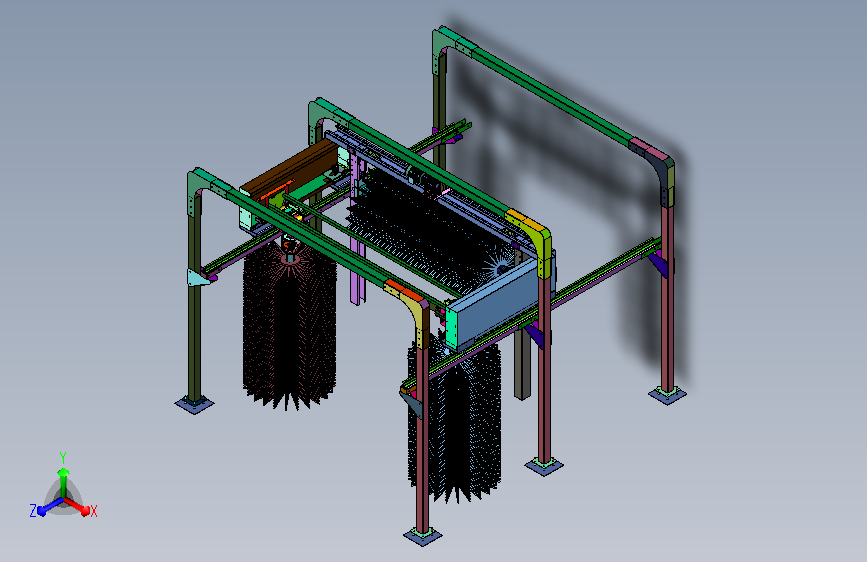
Task: Select the left hanging vertical black brush
Action: [289, 326]
